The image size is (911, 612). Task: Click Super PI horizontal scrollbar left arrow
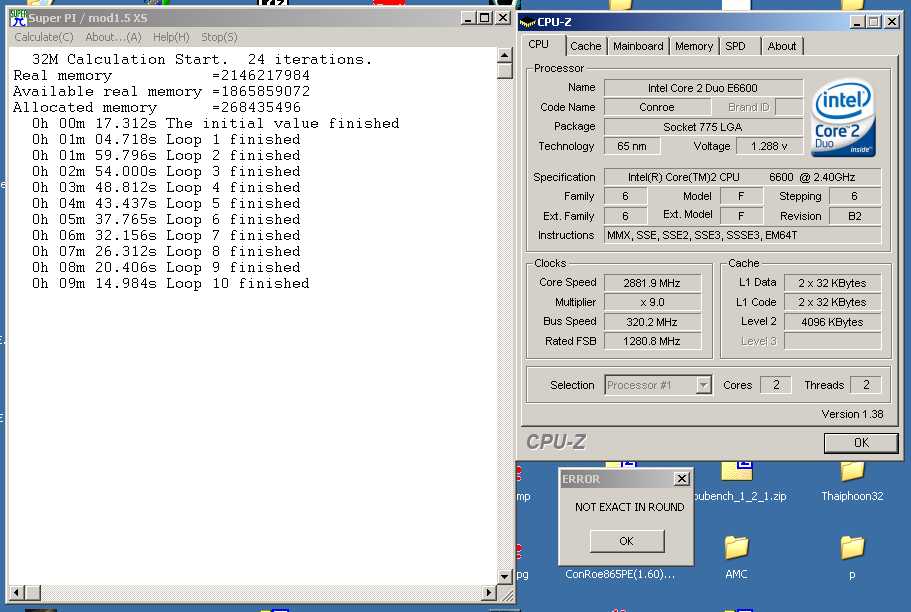click(17, 593)
